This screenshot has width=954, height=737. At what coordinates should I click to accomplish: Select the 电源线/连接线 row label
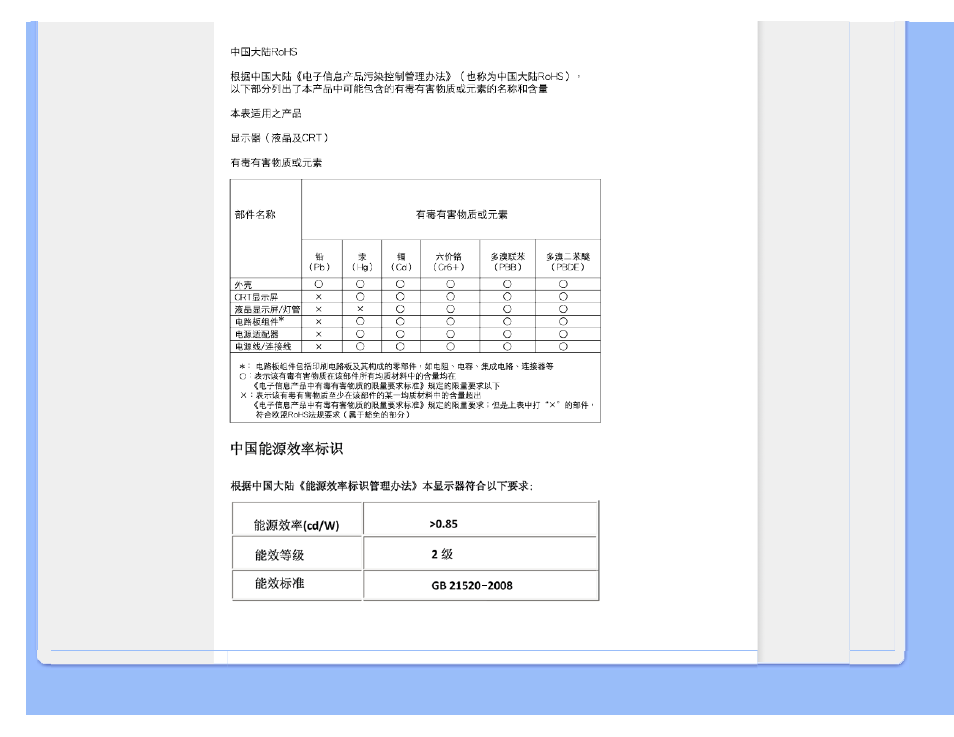coord(263,346)
